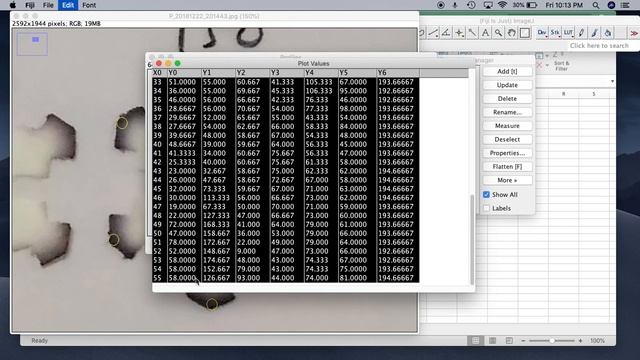
Task: Open the Edit menu
Action: click(68, 5)
